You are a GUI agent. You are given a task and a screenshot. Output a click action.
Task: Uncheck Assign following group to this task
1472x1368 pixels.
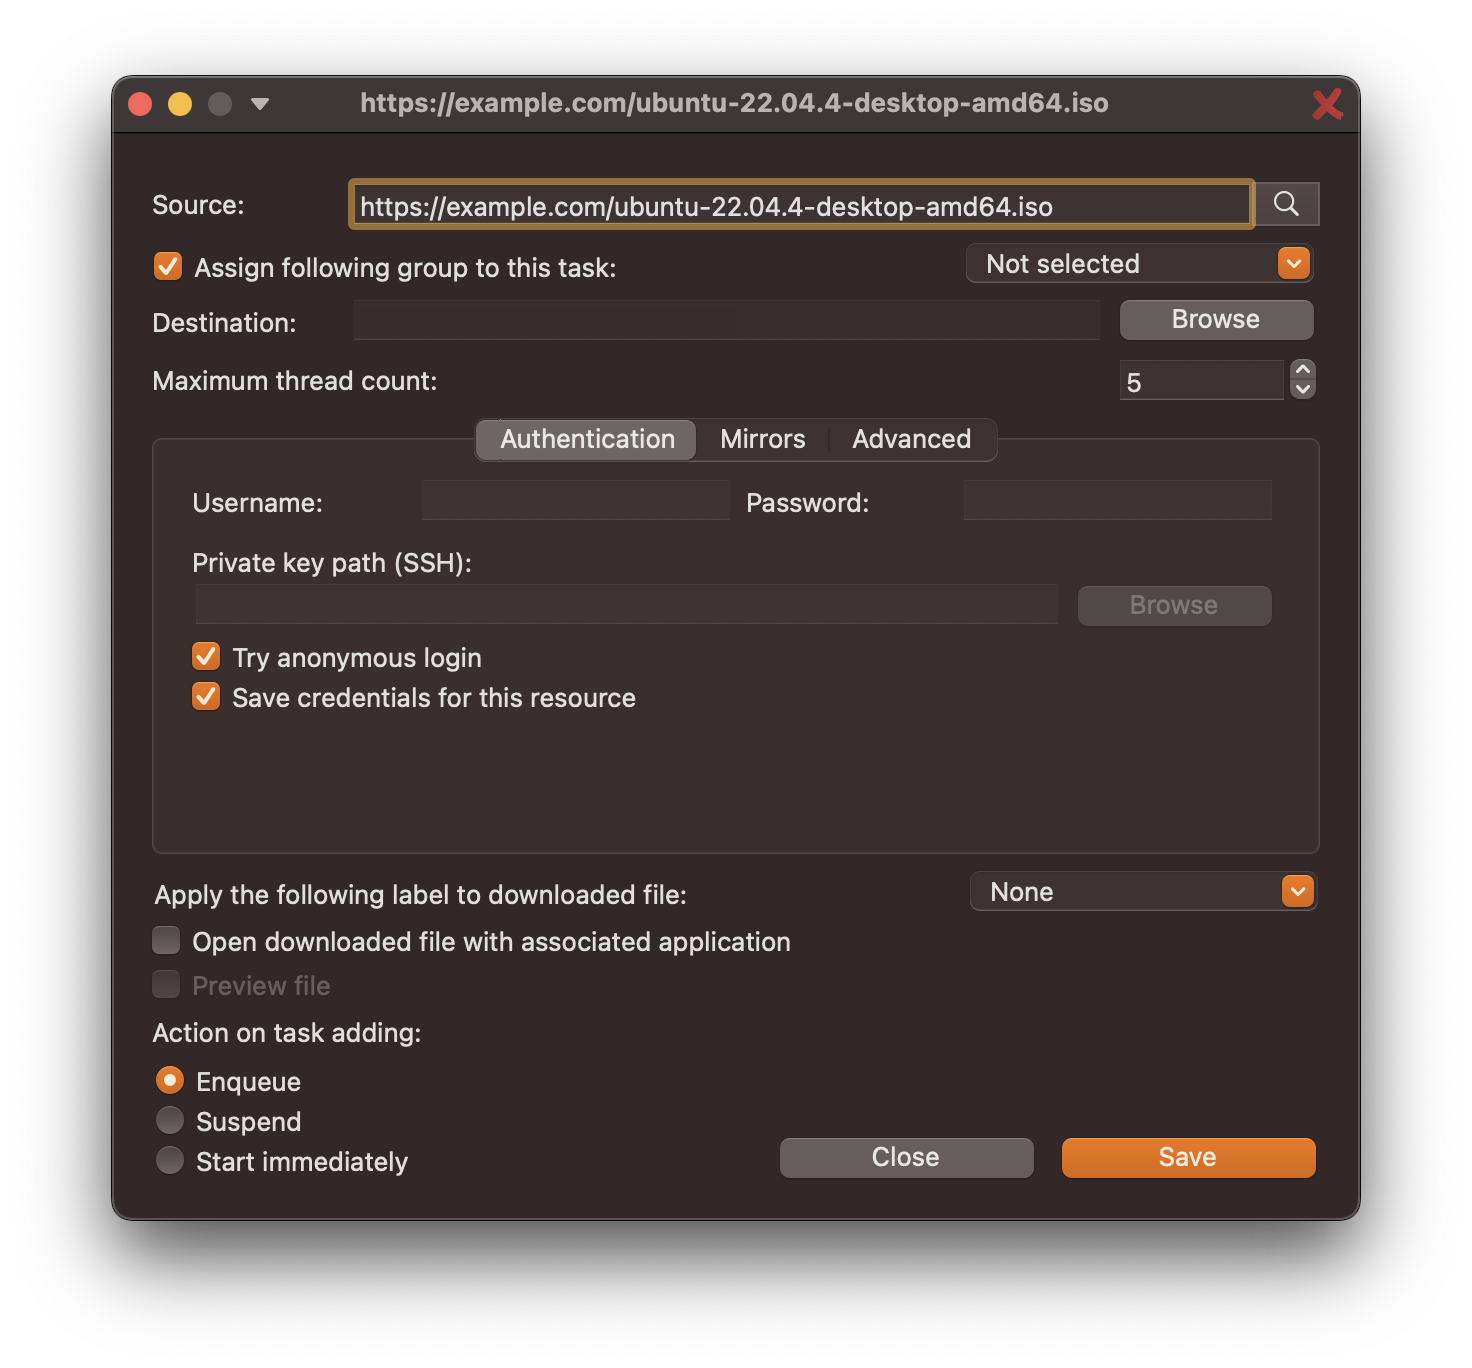pyautogui.click(x=168, y=267)
